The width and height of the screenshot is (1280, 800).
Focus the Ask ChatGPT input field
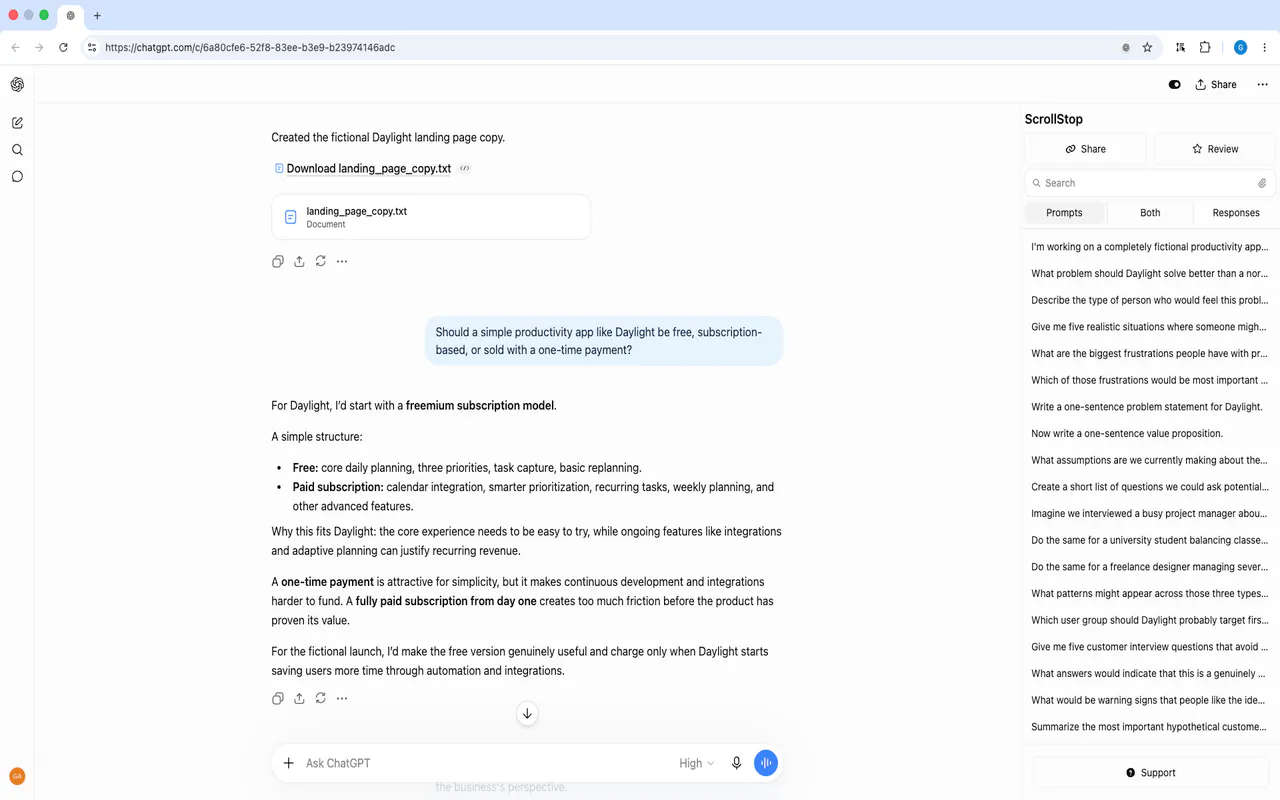[485, 763]
